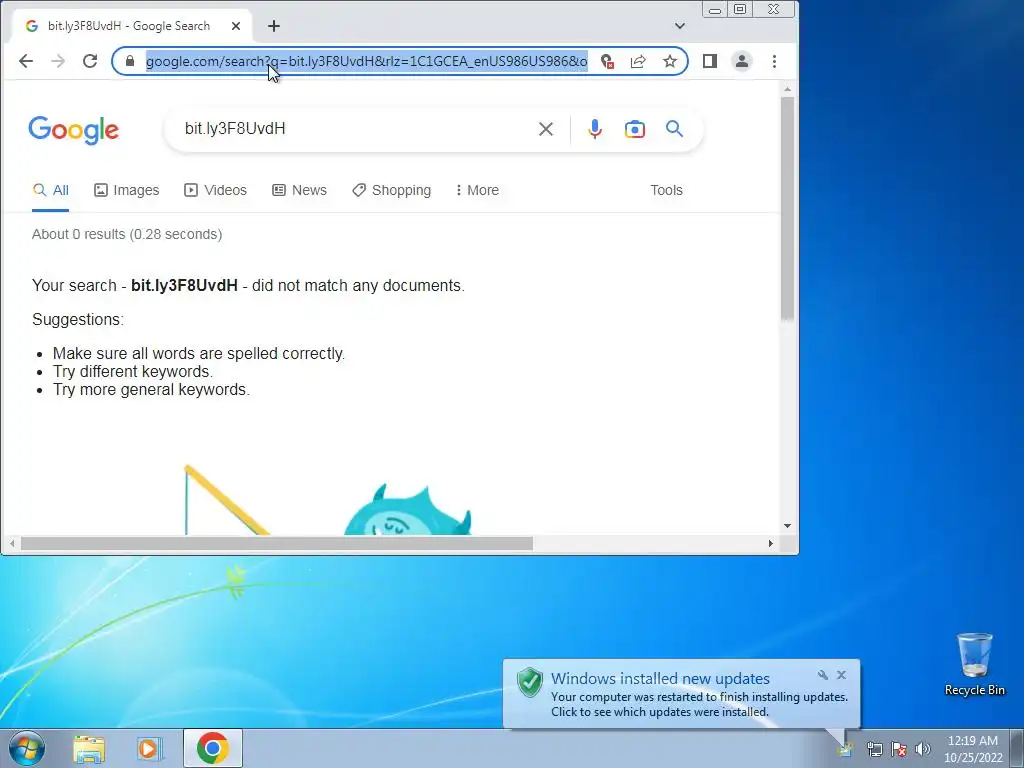Open Action Center flag icon
Viewport: 1024px width, 768px height.
pyautogui.click(x=899, y=749)
